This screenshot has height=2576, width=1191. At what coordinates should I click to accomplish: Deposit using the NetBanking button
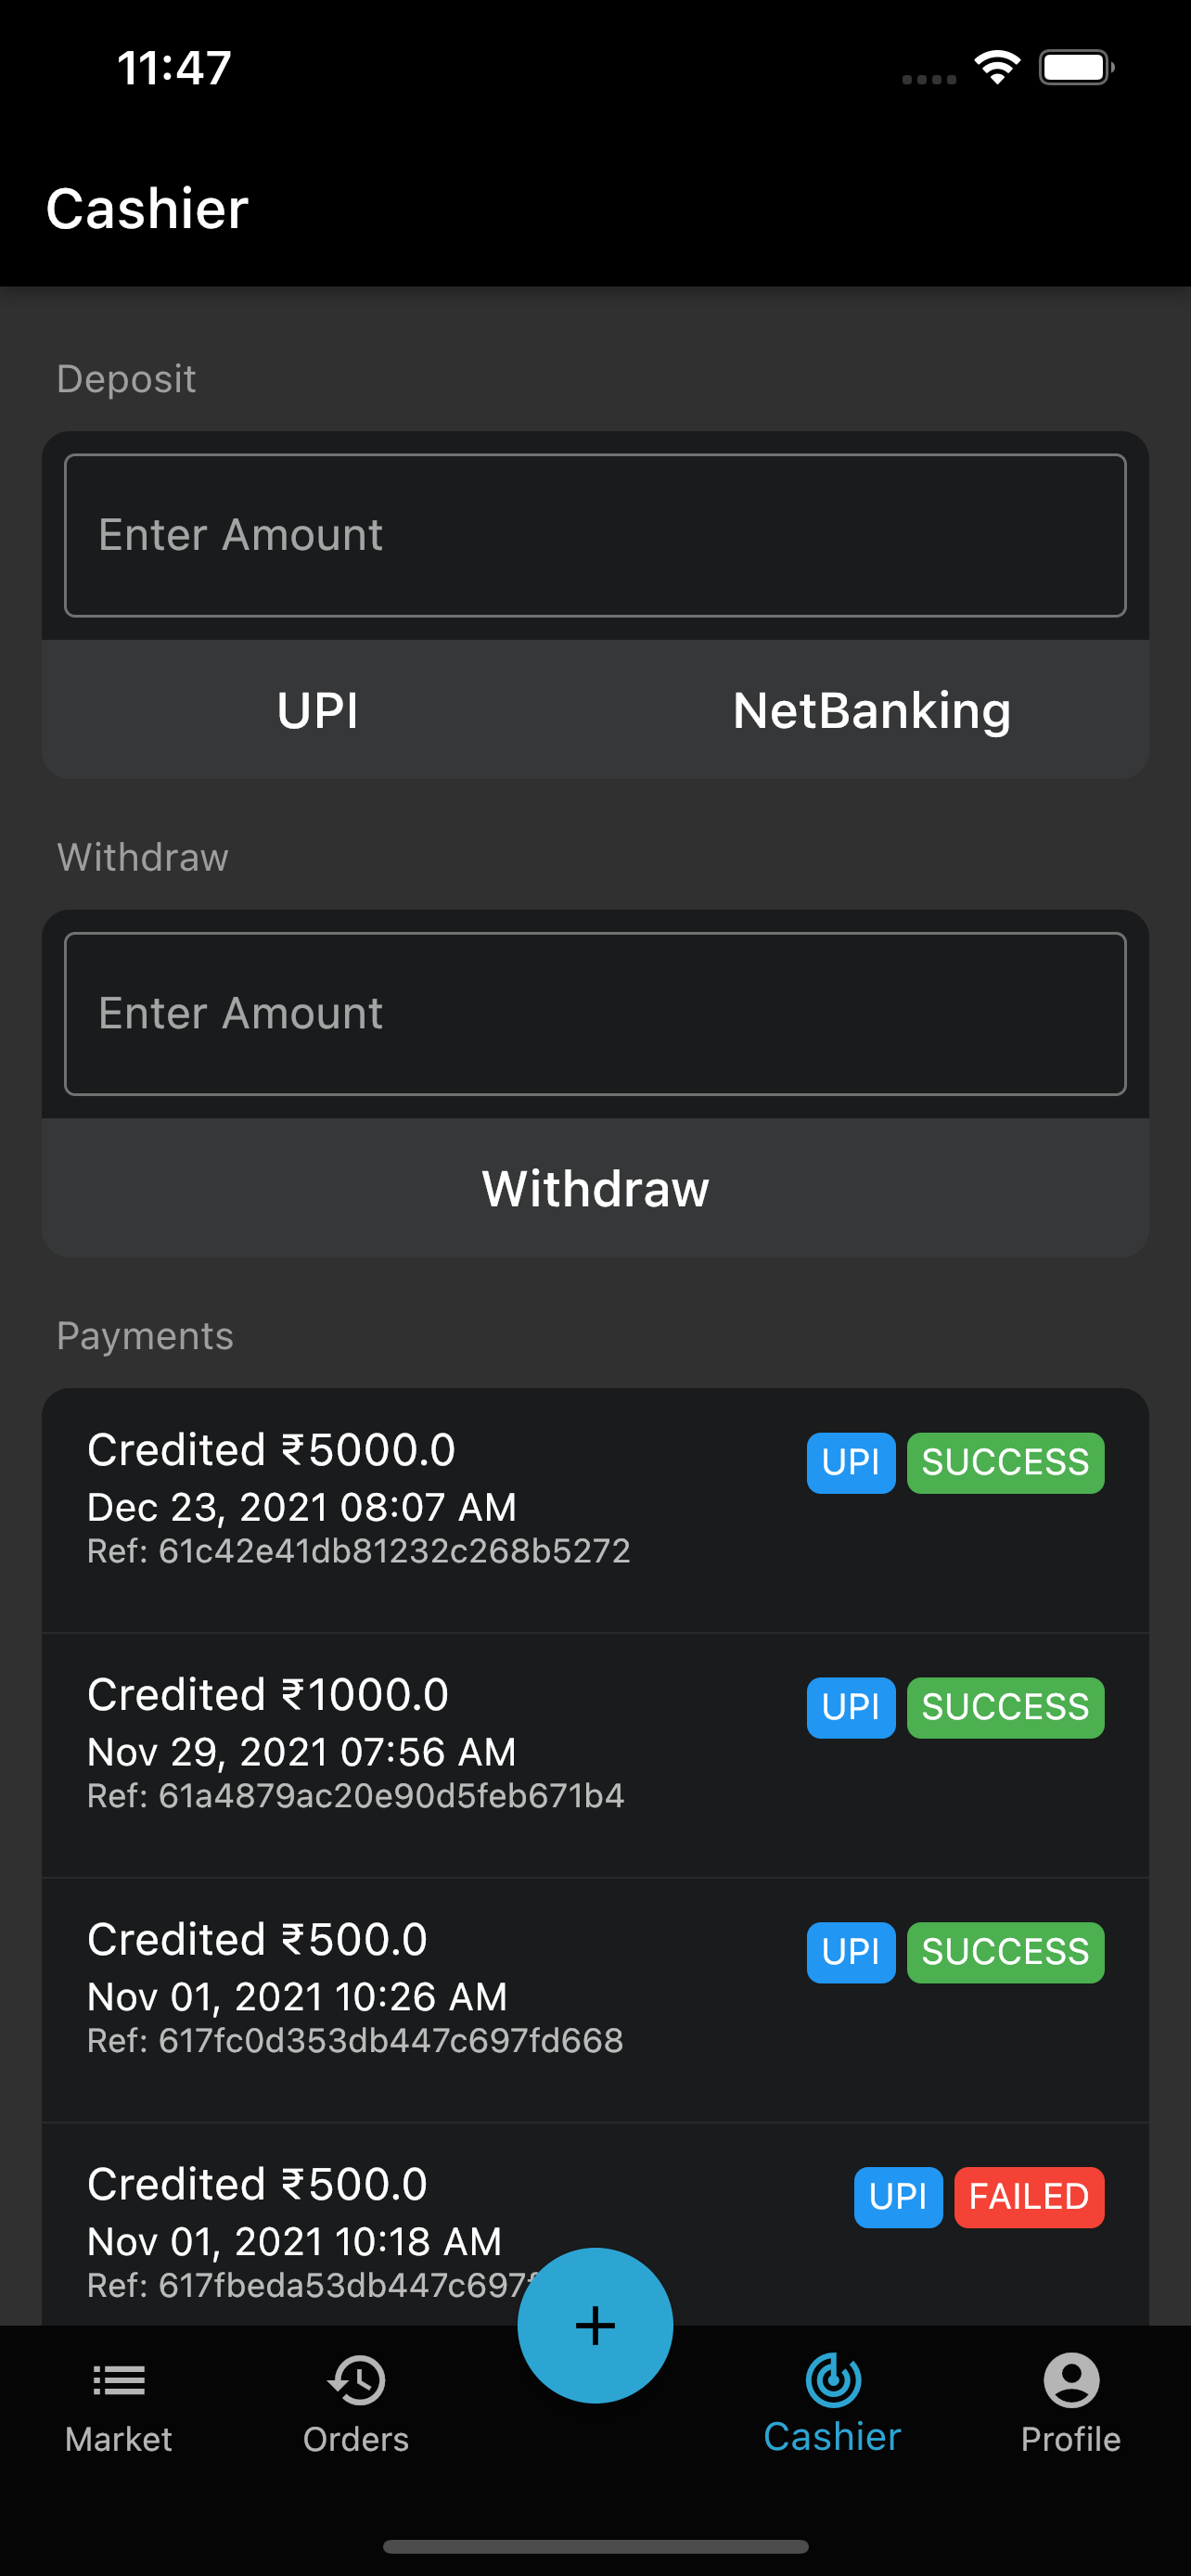[872, 711]
